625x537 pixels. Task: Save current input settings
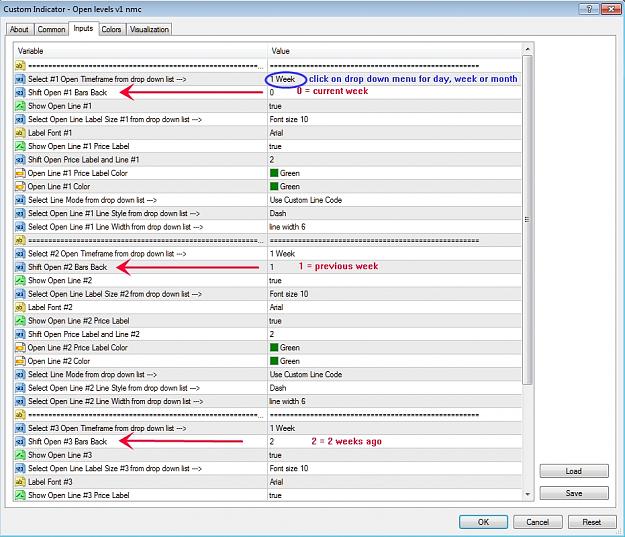(574, 493)
